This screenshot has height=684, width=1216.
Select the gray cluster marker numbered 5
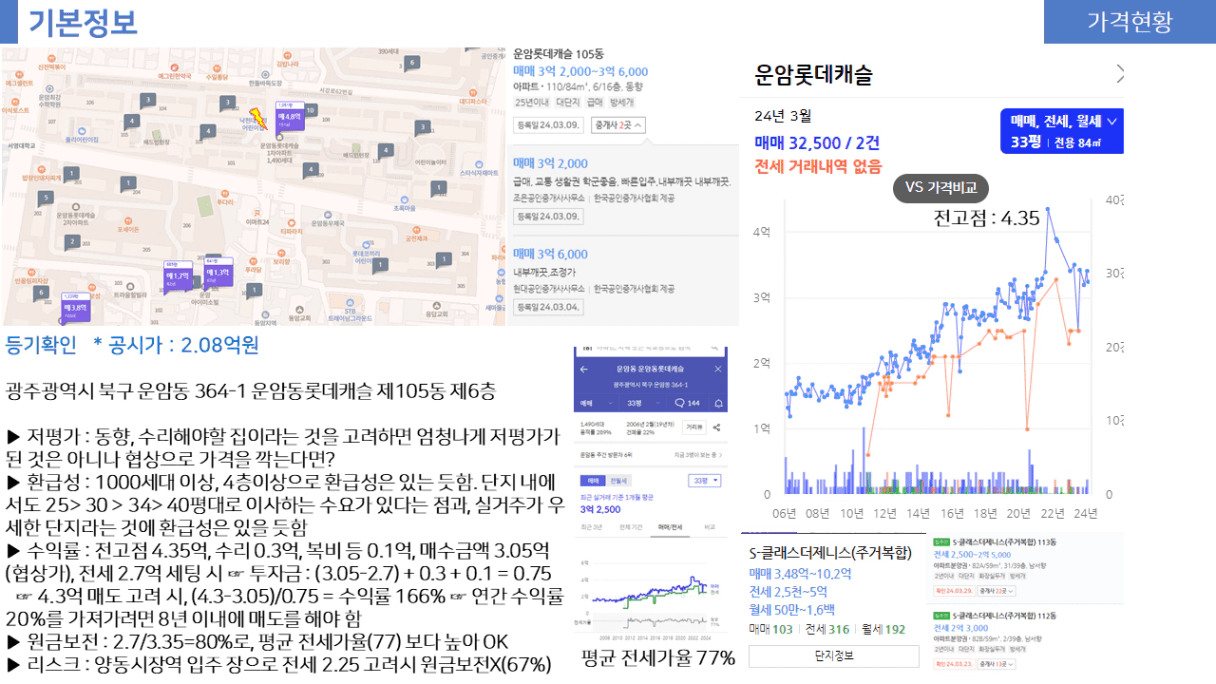coord(46,198)
